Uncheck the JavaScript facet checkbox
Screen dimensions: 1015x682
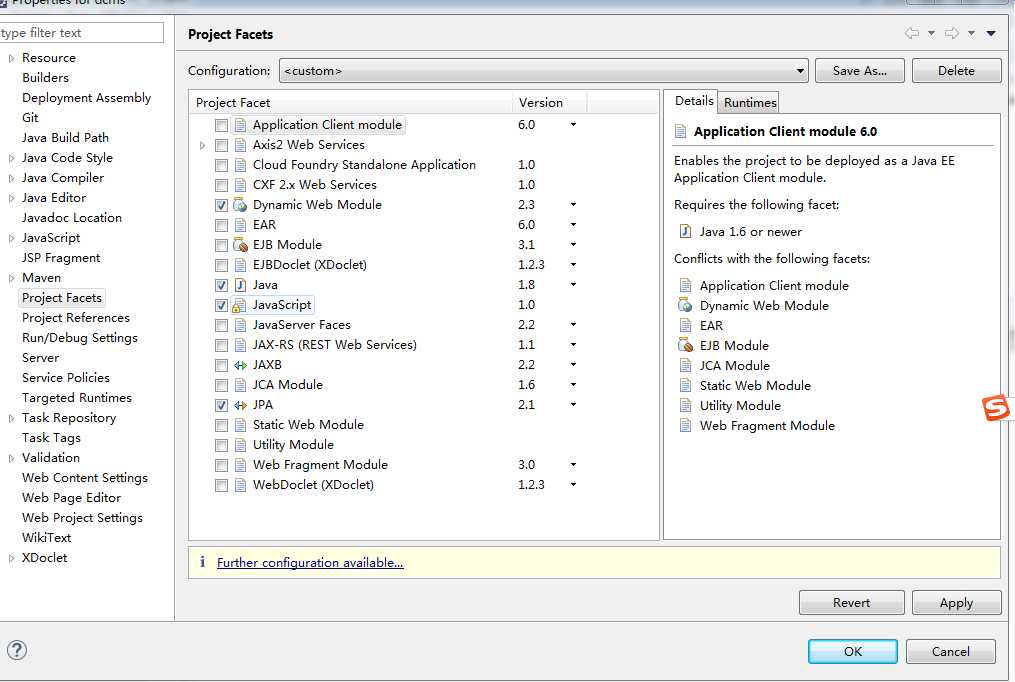pyautogui.click(x=221, y=305)
